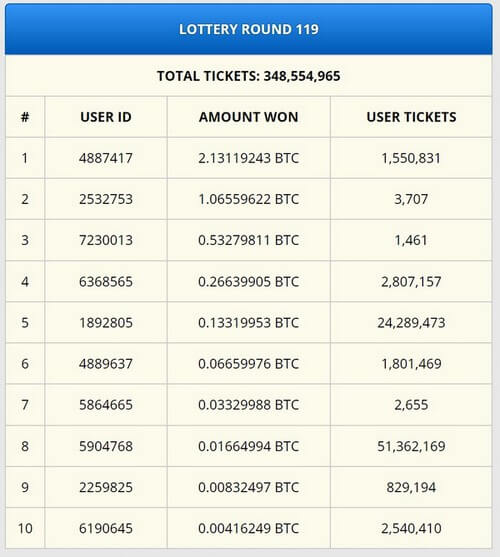Click ticket count 51,362,169
This screenshot has height=557, width=500.
coord(411,446)
